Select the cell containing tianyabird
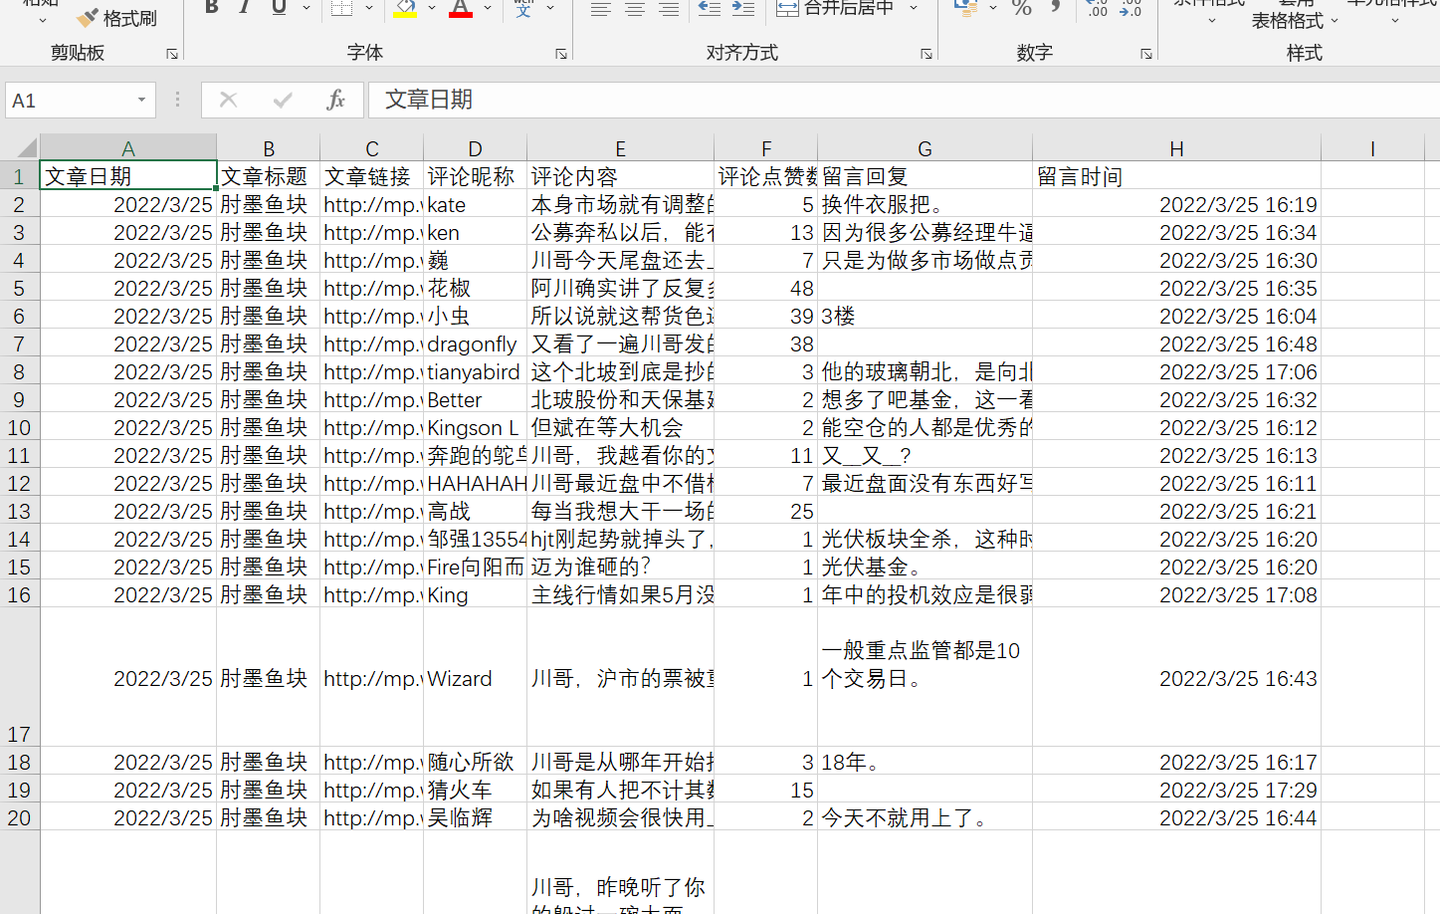 475,372
